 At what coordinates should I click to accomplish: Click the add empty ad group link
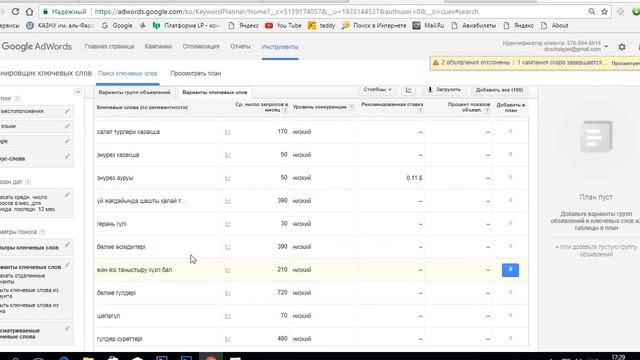pyautogui.click(x=596, y=251)
